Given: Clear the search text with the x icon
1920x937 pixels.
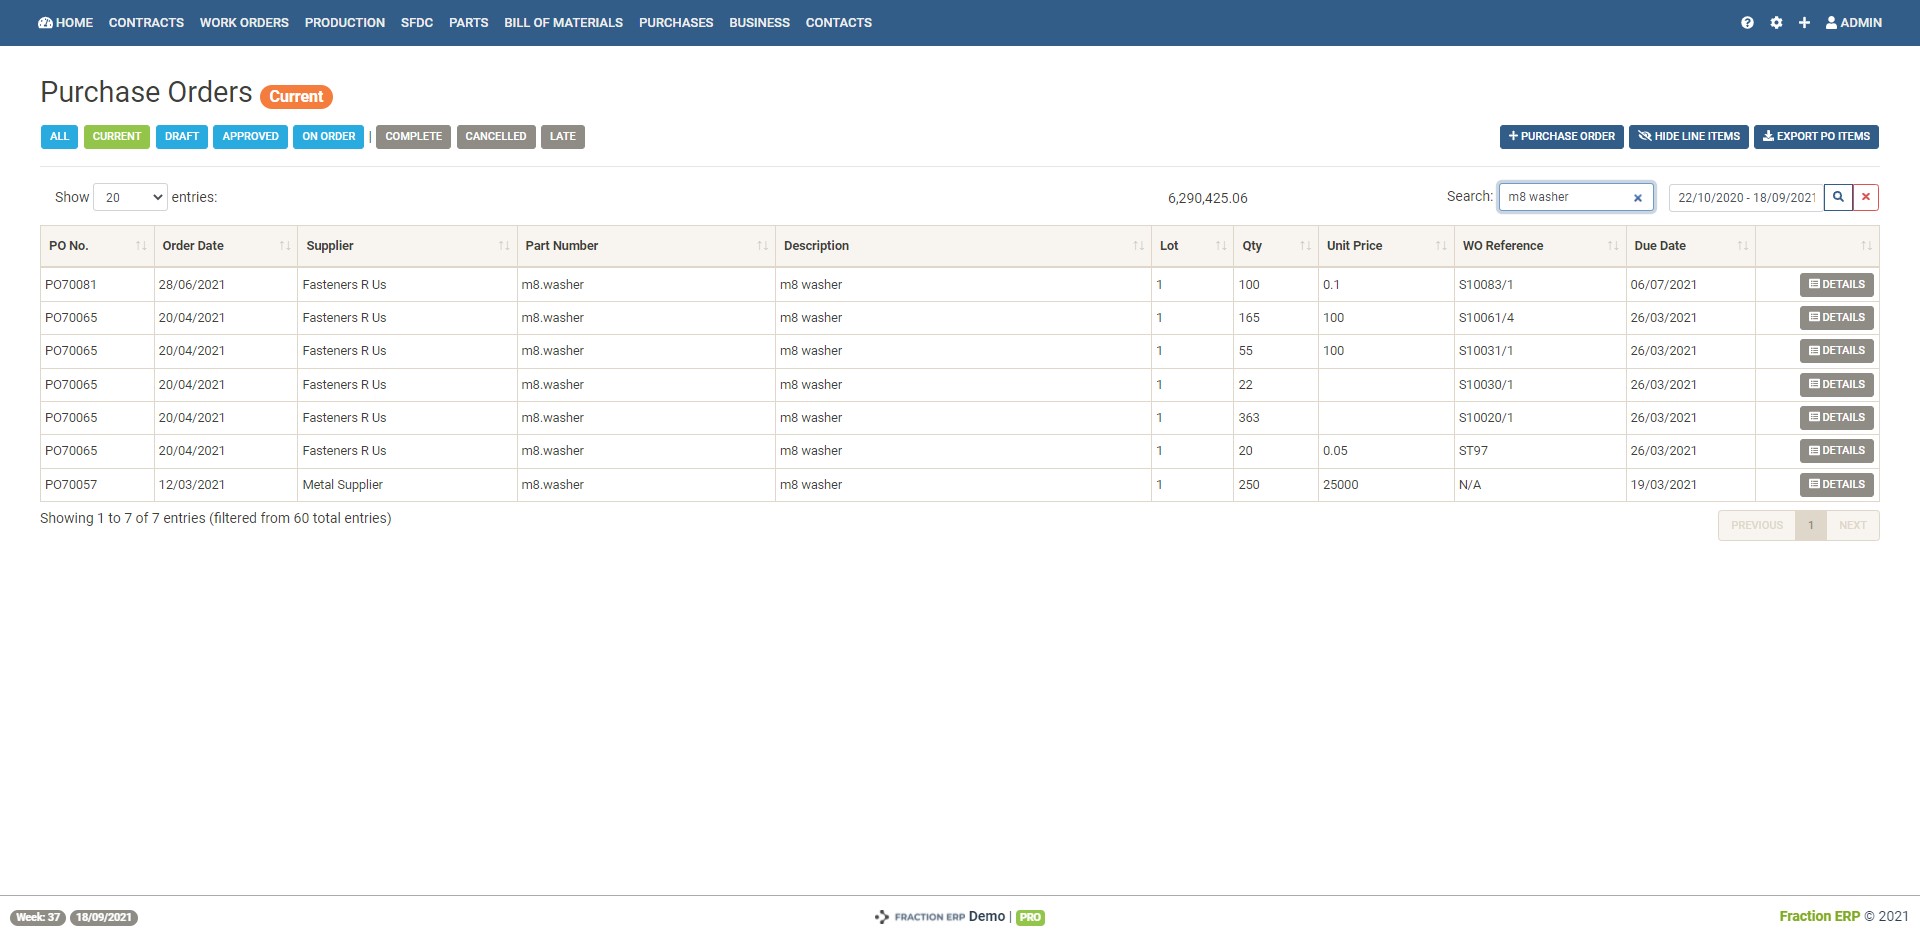Looking at the screenshot, I should pos(1638,198).
